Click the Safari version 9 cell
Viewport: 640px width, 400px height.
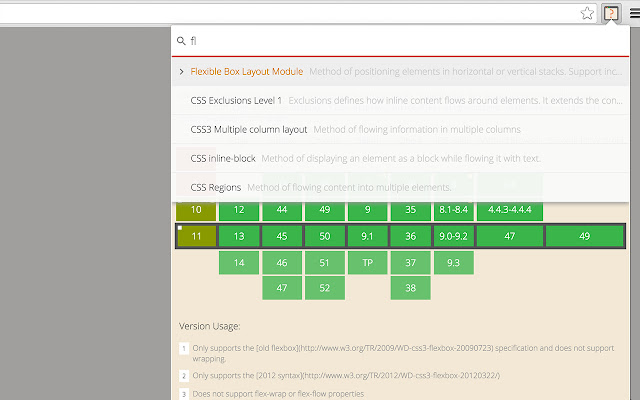[x=367, y=210]
